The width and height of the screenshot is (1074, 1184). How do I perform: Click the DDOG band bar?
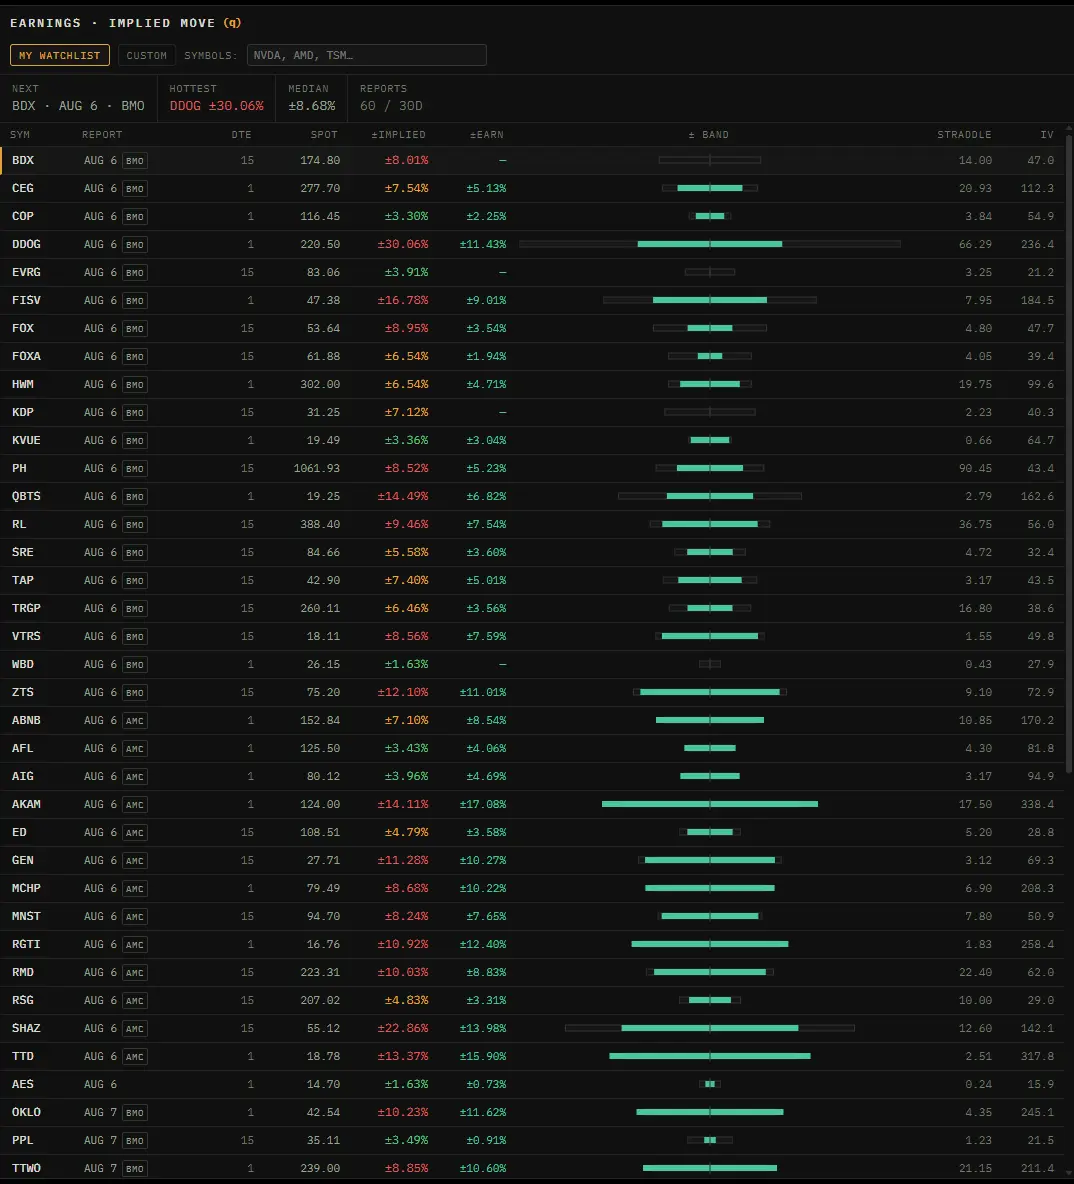pyautogui.click(x=710, y=244)
